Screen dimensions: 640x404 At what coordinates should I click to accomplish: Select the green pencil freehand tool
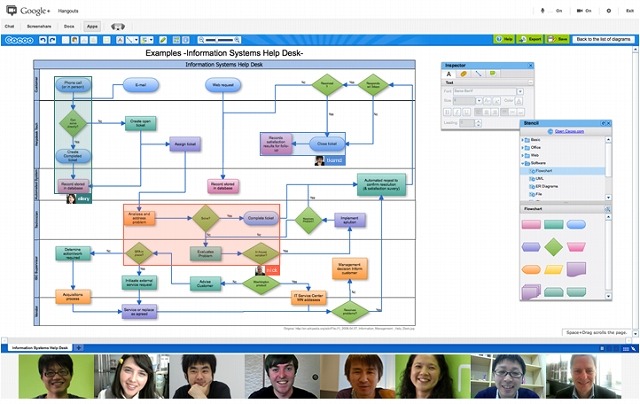[163, 40]
